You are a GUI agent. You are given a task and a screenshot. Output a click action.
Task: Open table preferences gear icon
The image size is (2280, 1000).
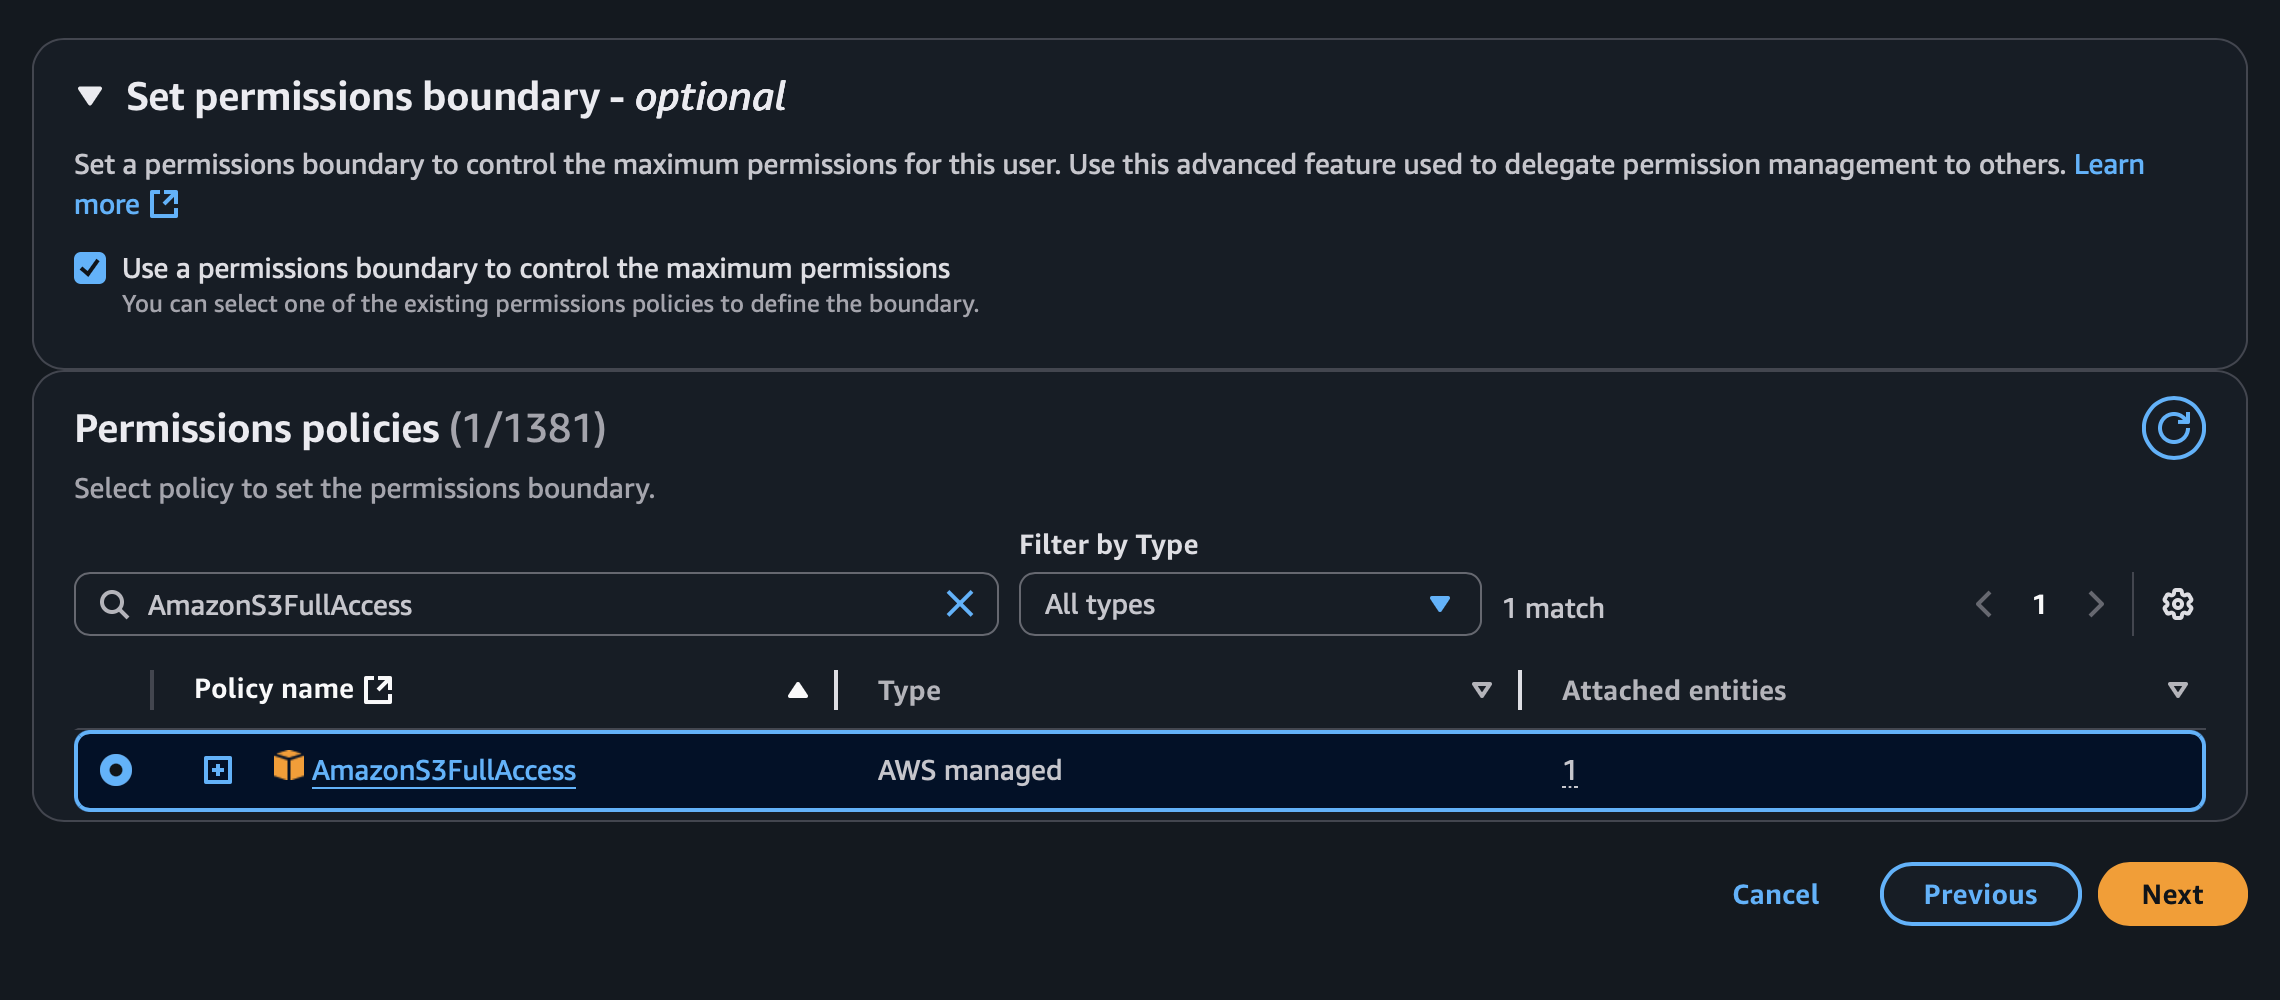(x=2177, y=604)
